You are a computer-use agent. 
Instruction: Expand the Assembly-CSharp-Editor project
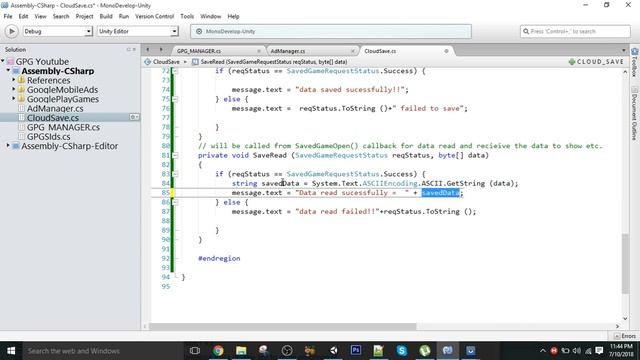pos(8,145)
